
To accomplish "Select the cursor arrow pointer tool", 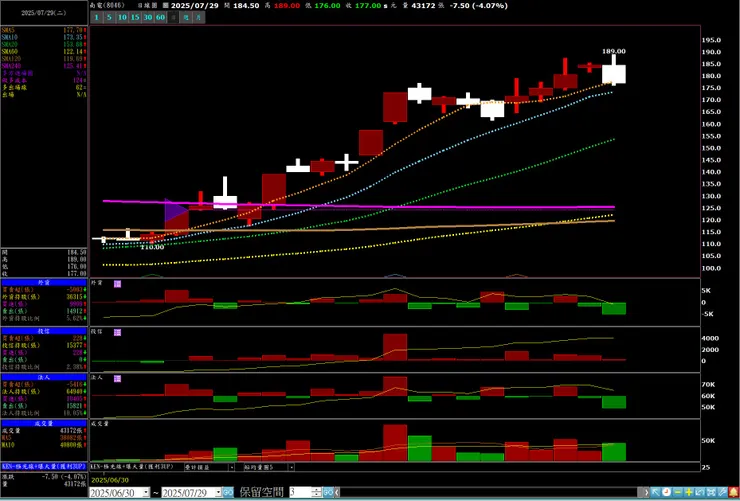I will click(x=655, y=492).
